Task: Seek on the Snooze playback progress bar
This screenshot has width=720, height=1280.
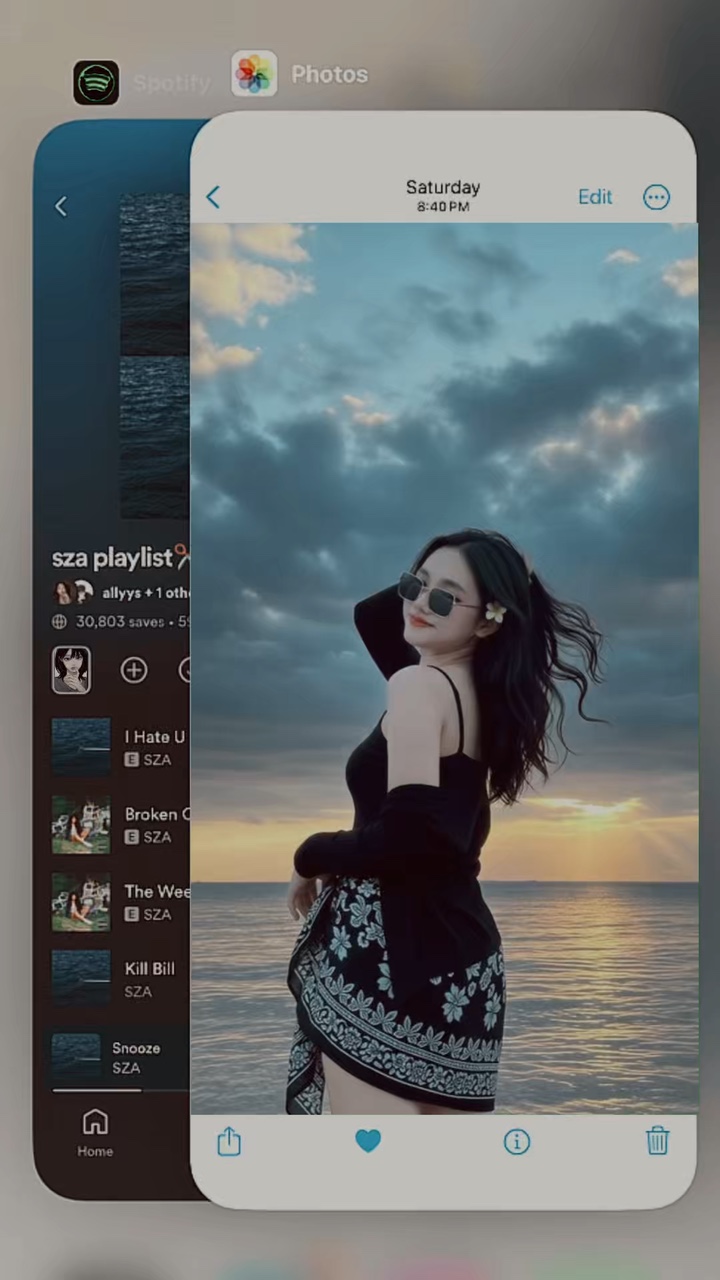Action: [121, 1090]
